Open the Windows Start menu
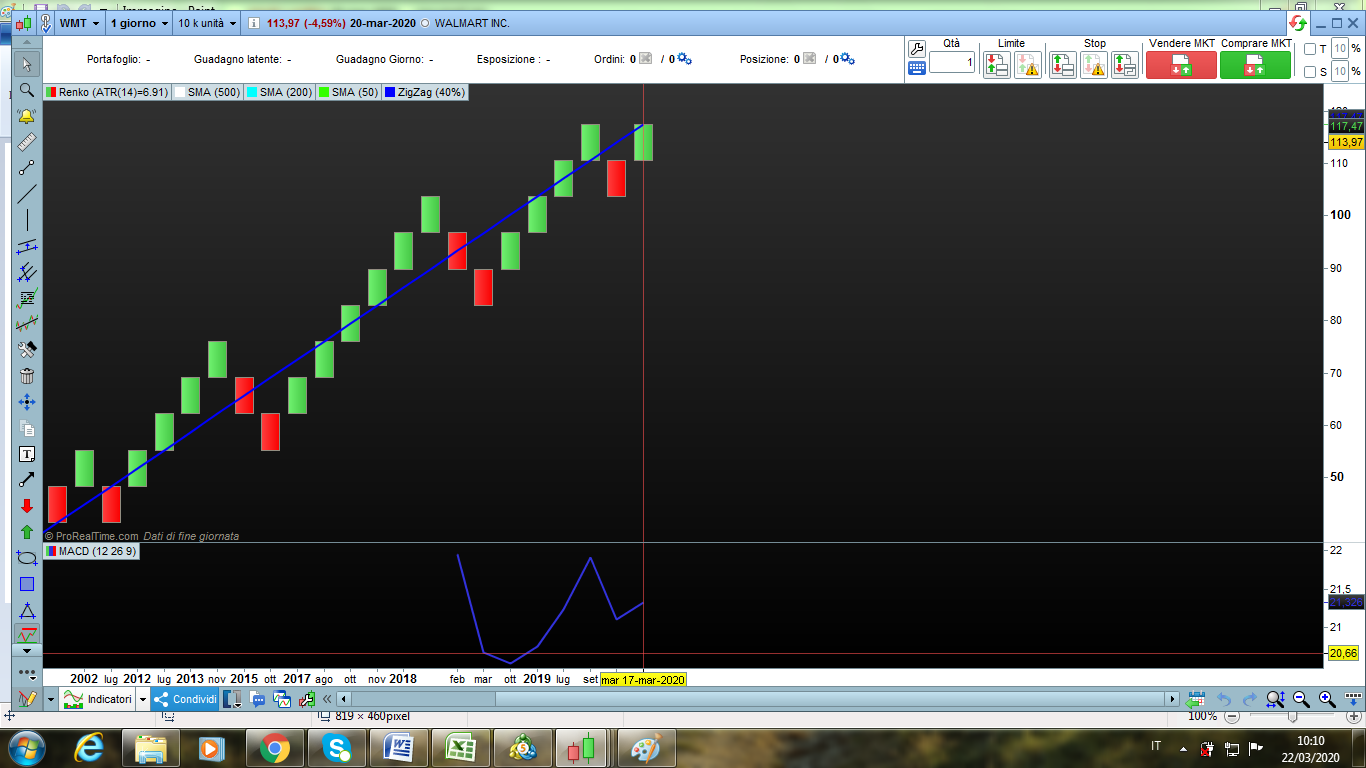1366x768 pixels. click(26, 748)
